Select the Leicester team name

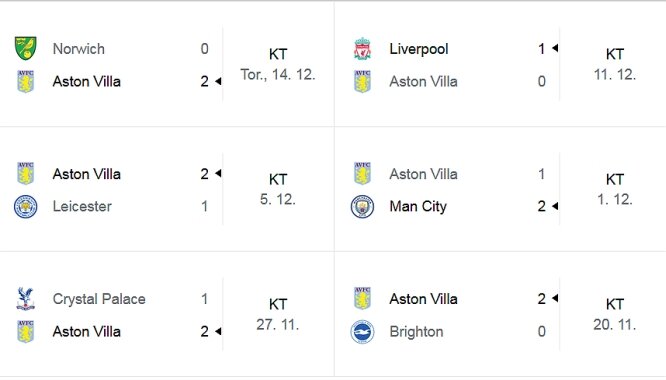pyautogui.click(x=82, y=206)
